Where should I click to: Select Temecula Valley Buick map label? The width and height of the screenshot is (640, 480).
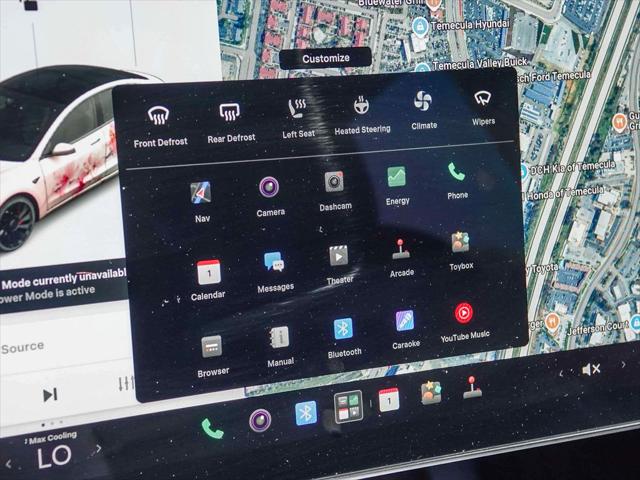[480, 64]
